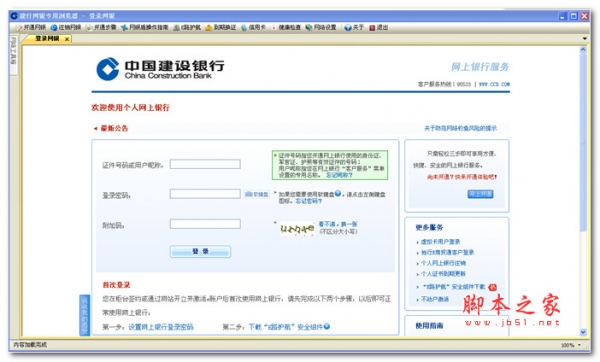This screenshot has height=362, width=600.
Task: Click the vertical blue side tab at page bottom-left
Action: click(85, 315)
